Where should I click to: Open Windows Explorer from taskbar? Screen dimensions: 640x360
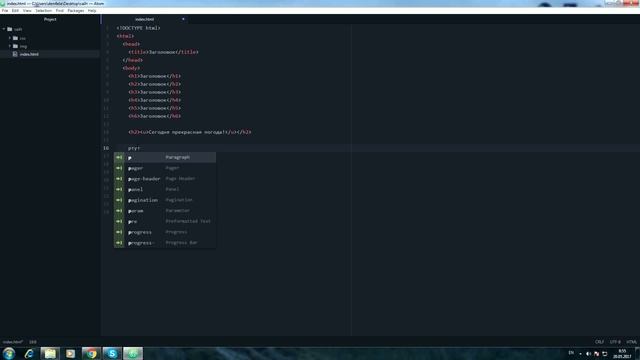(50, 353)
